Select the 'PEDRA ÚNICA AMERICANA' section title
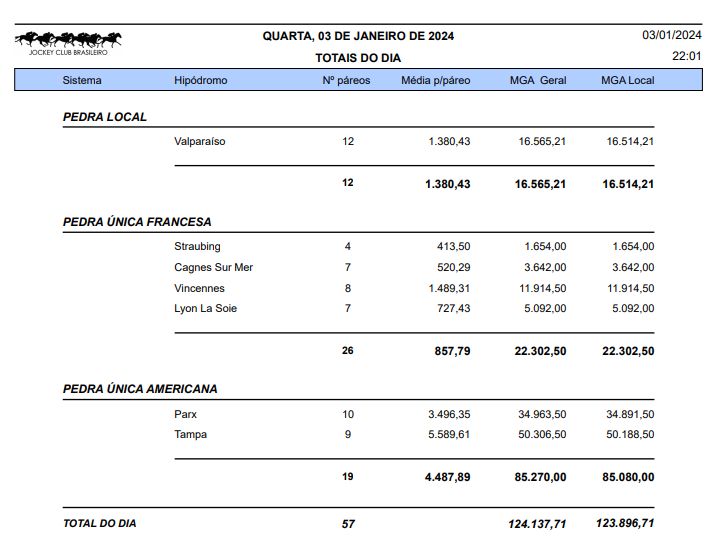723x558 pixels. click(x=140, y=389)
